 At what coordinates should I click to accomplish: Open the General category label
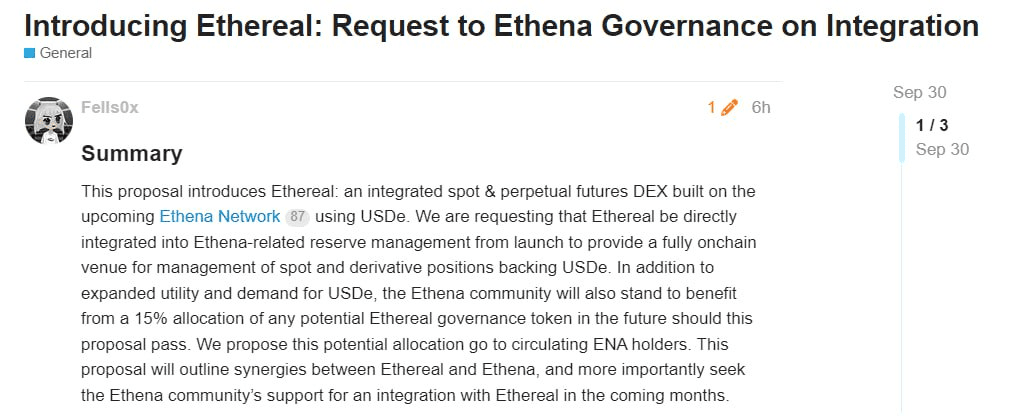tap(65, 53)
